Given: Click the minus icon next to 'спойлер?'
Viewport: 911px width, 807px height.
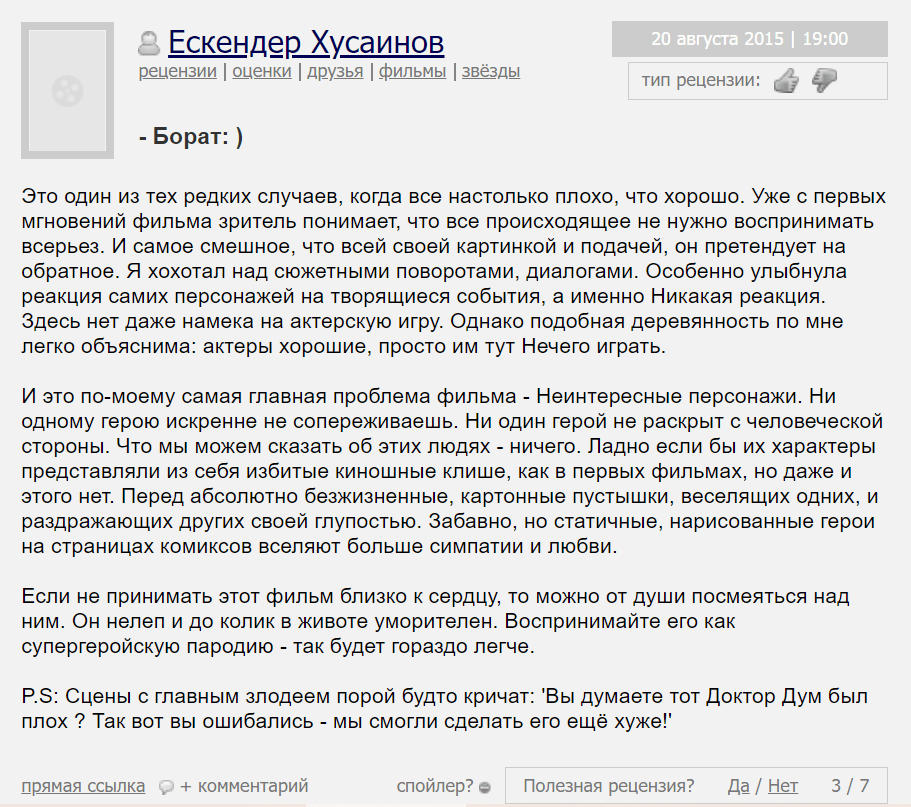Looking at the screenshot, I should (487, 787).
